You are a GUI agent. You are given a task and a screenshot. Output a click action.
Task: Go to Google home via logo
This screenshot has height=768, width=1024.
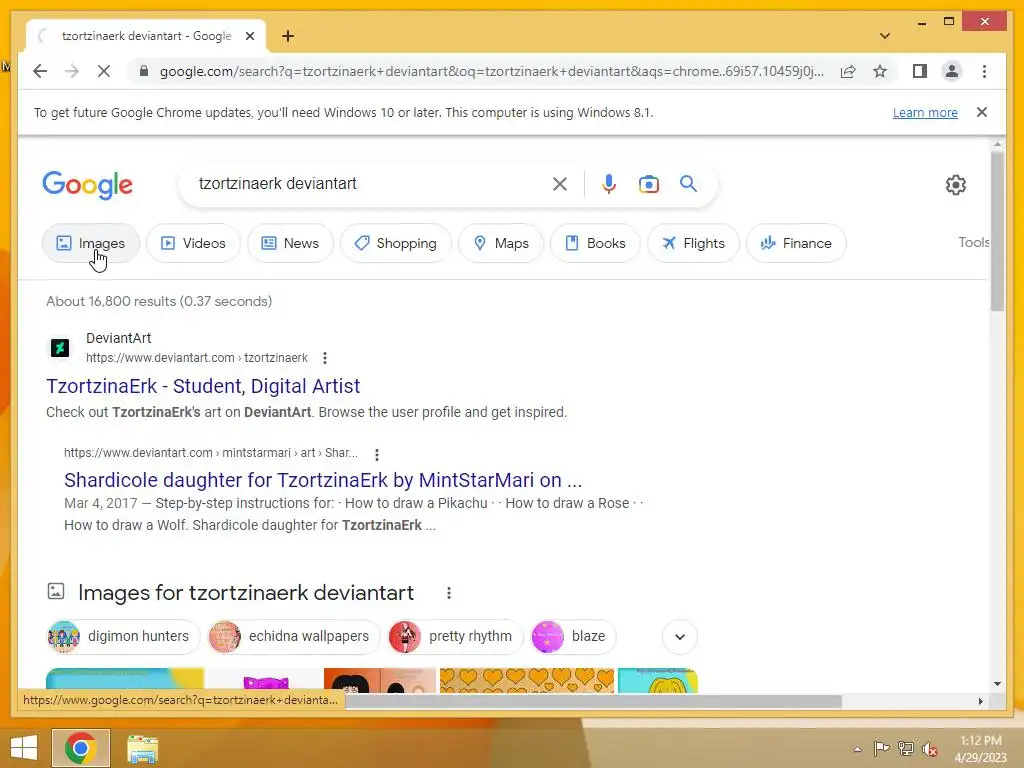(x=88, y=185)
